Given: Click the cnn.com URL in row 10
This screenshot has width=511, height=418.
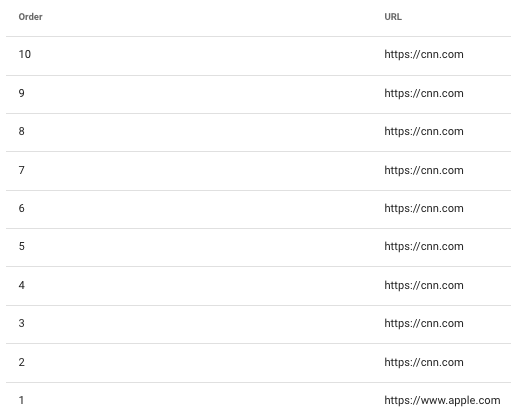Looking at the screenshot, I should 424,54.
